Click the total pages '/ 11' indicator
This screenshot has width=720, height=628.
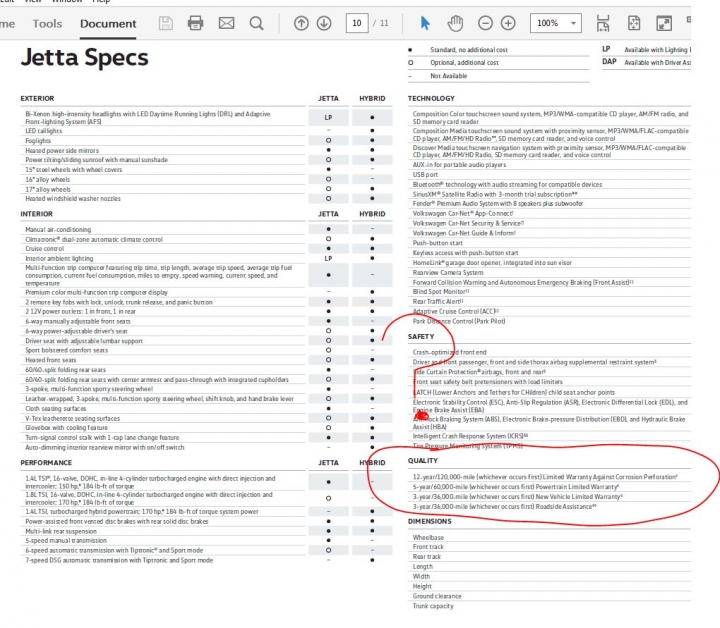tap(381, 23)
